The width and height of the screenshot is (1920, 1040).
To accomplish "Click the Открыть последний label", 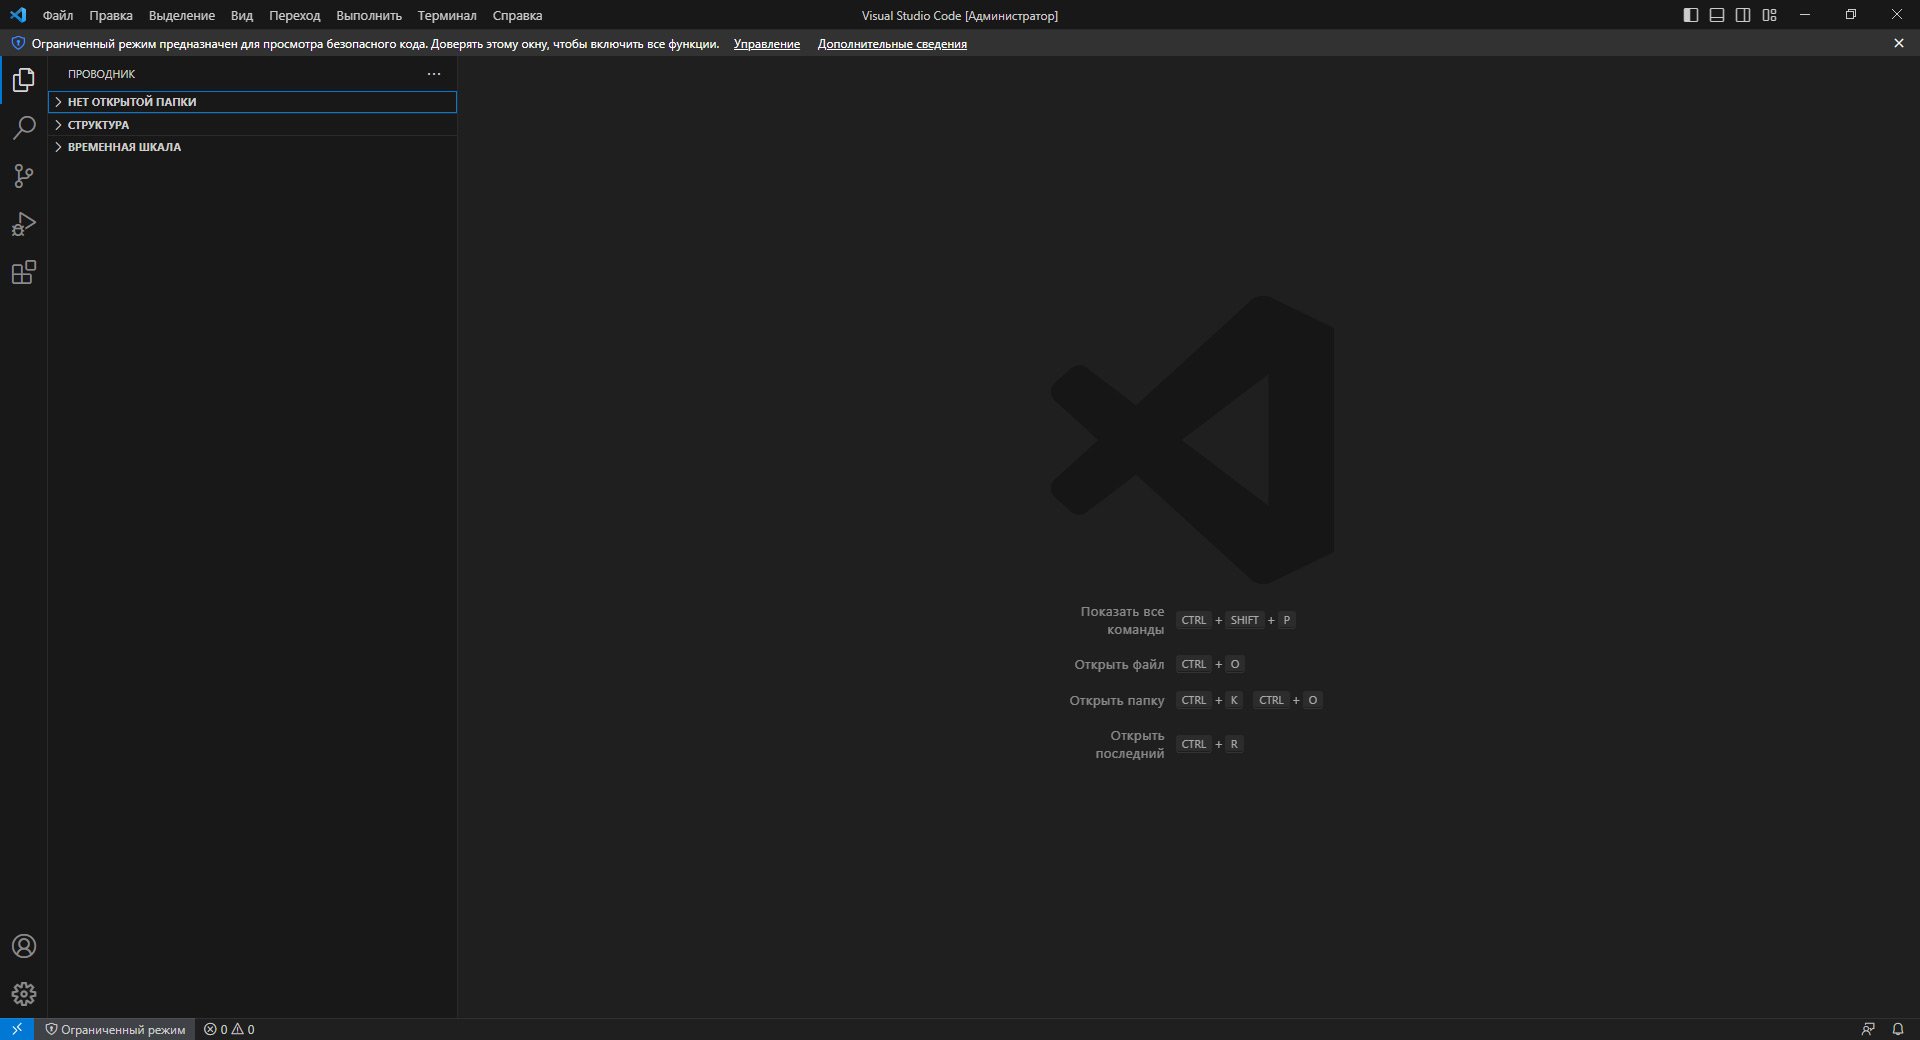I will click(x=1130, y=744).
